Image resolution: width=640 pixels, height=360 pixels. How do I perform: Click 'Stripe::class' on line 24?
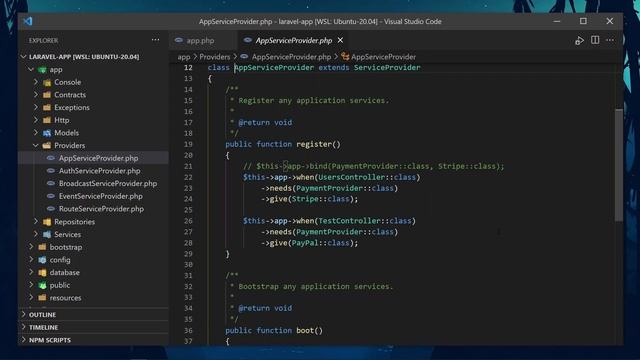tap(321, 199)
